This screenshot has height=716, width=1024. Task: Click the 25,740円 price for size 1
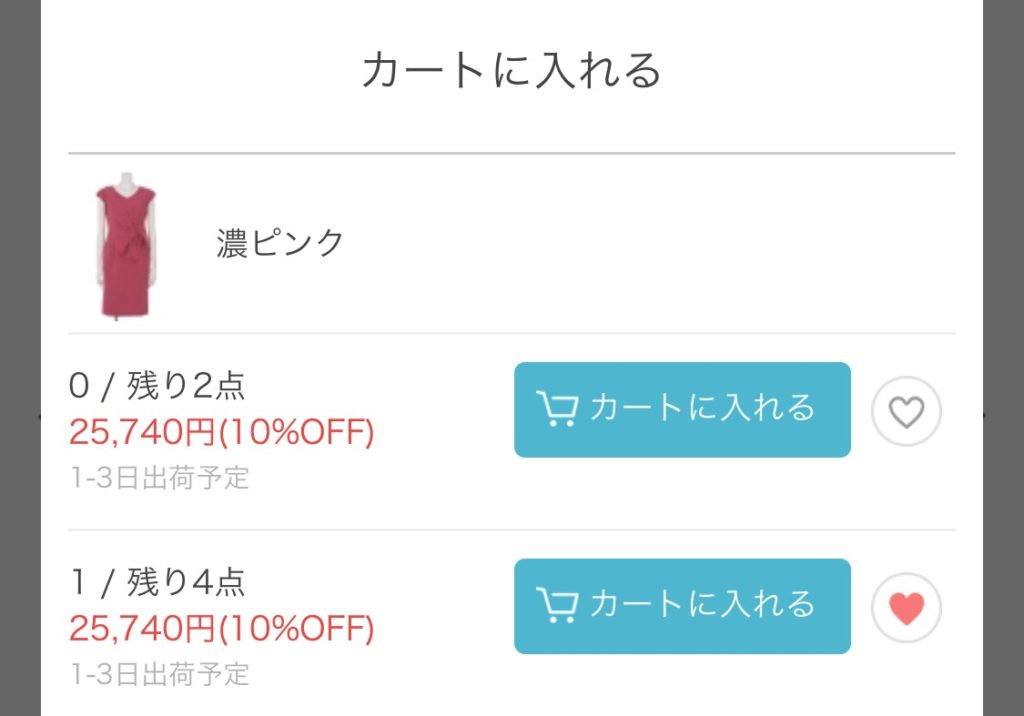click(x=142, y=628)
